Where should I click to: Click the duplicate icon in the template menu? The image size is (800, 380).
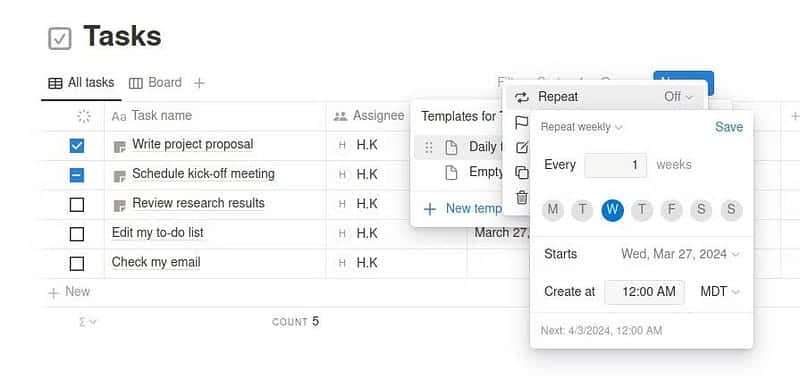point(521,172)
